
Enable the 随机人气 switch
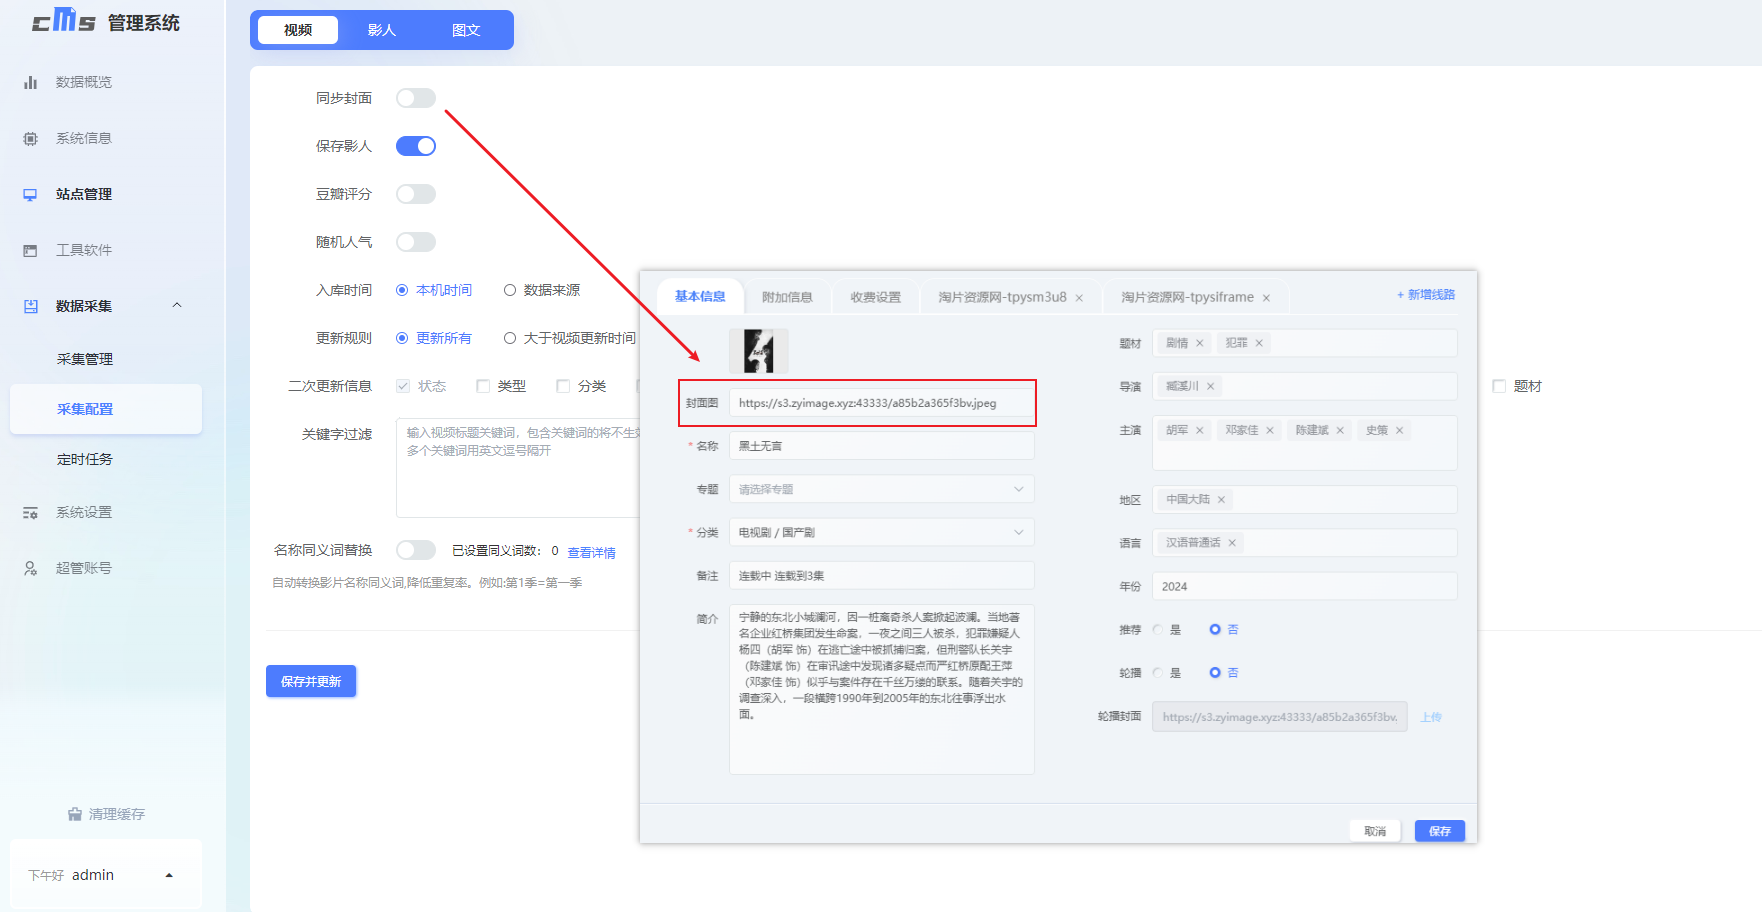[416, 242]
